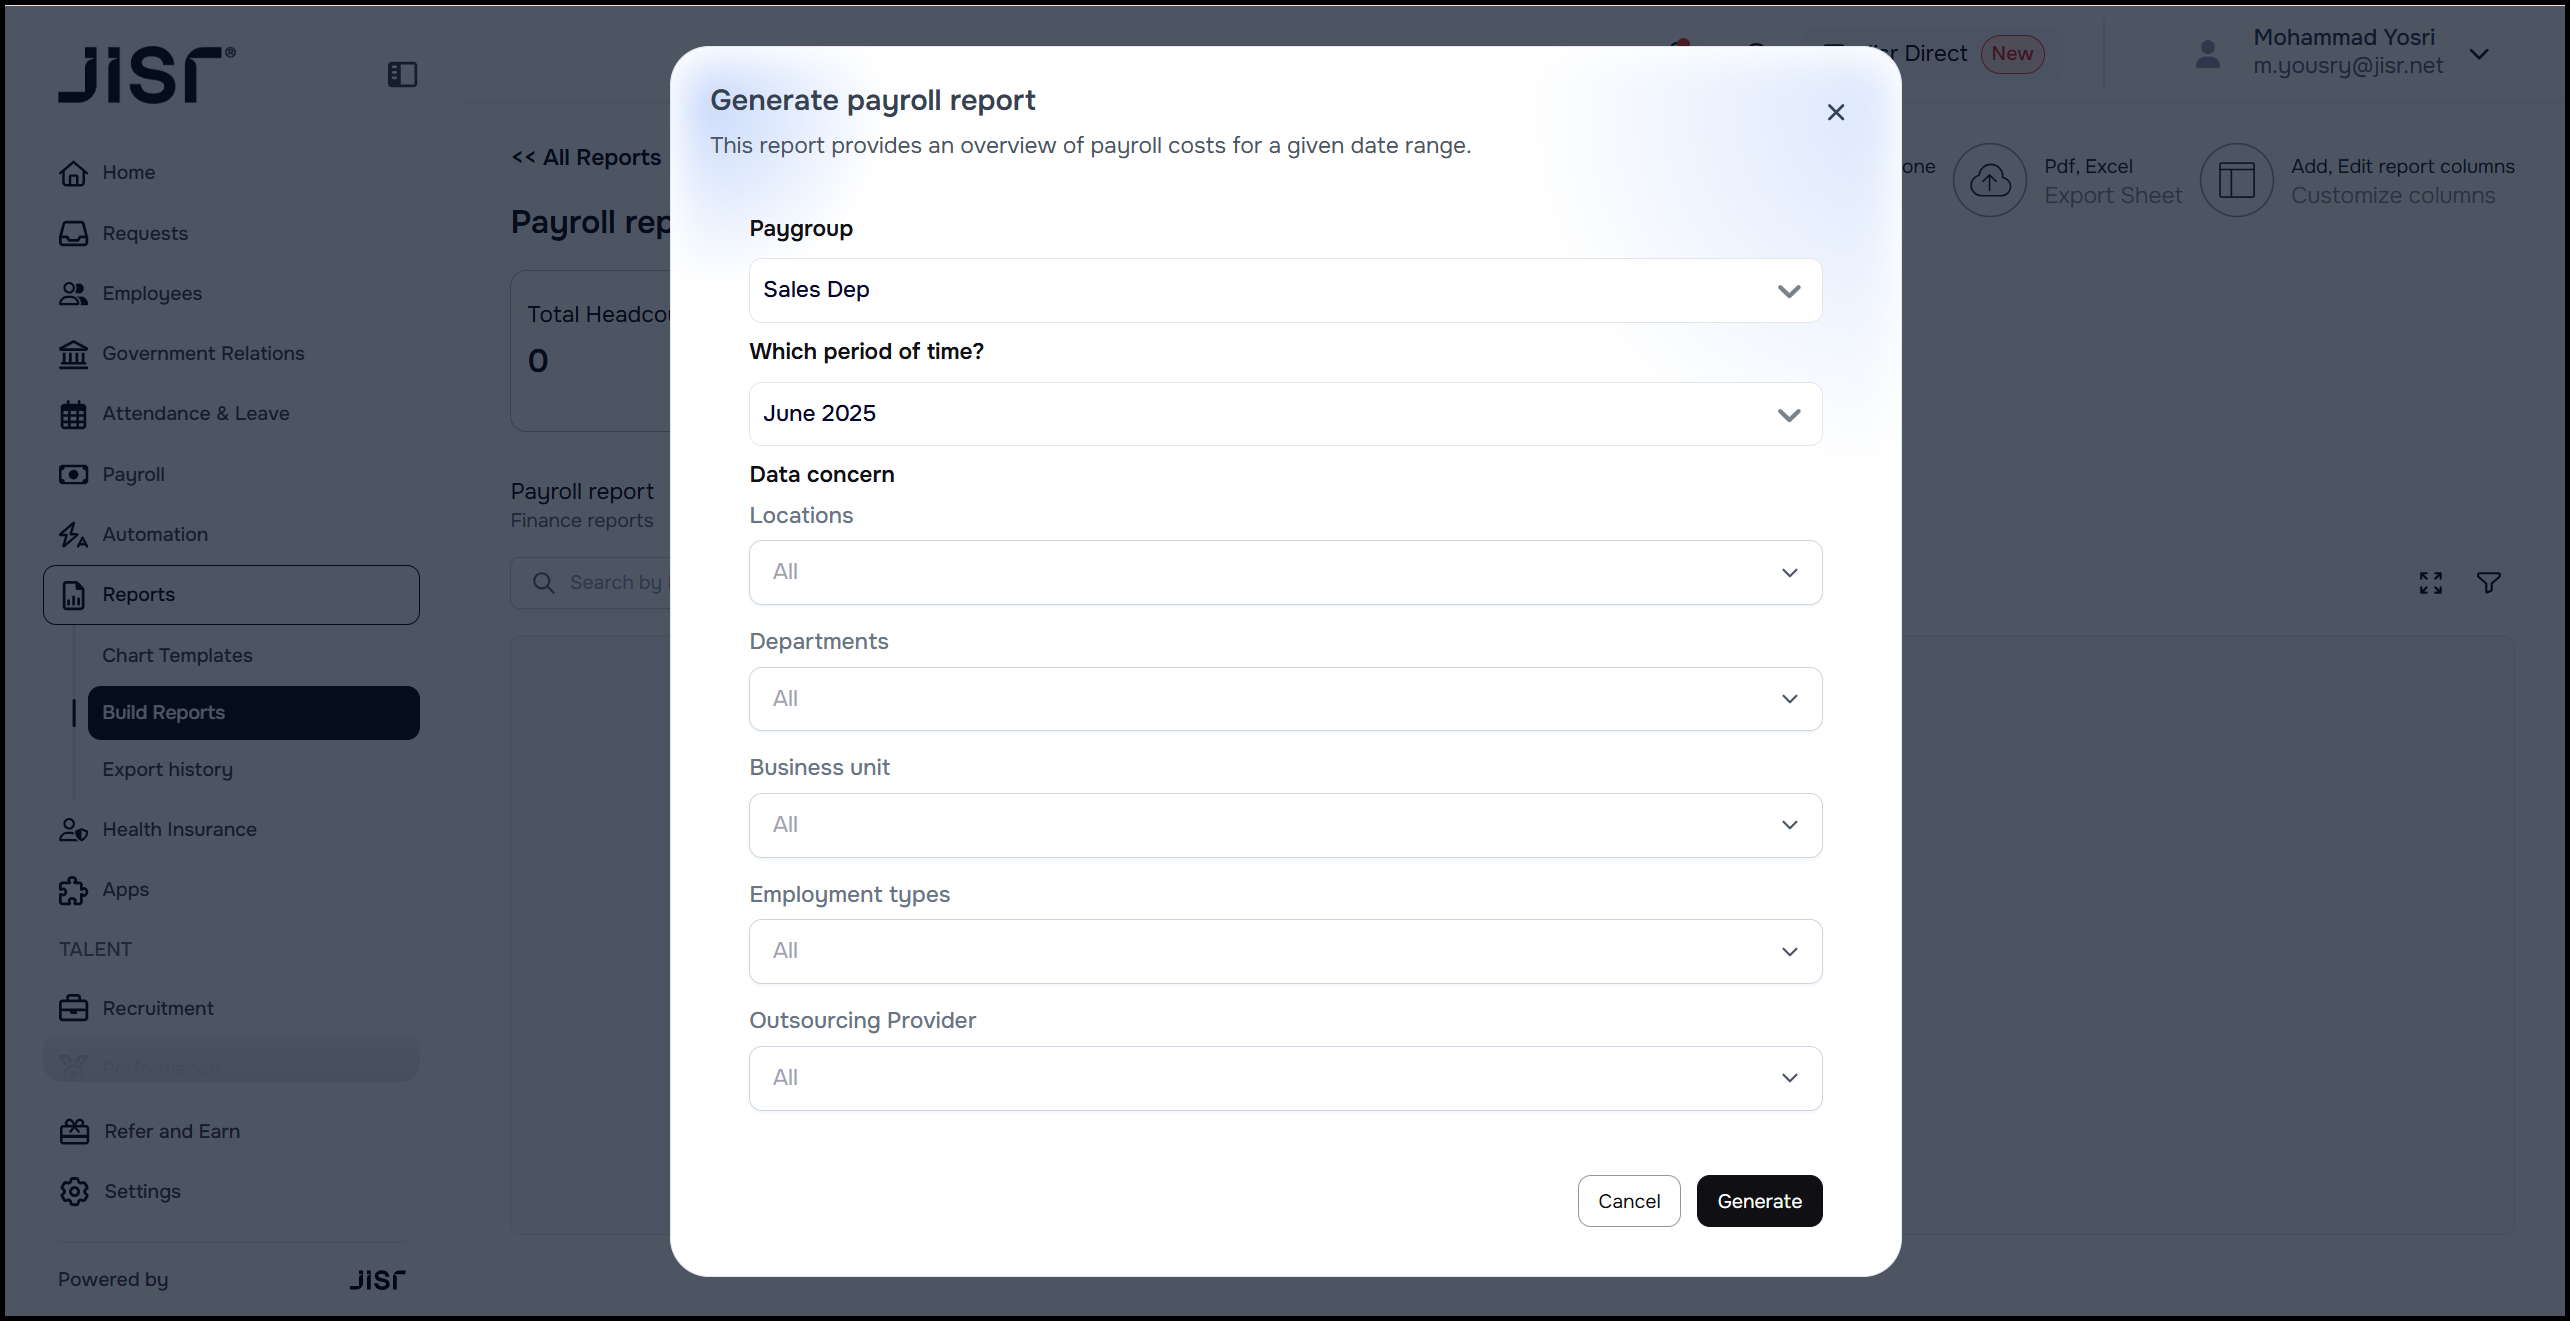The width and height of the screenshot is (2570, 1321).
Task: Click the filter funnel icon
Action: point(2488,583)
